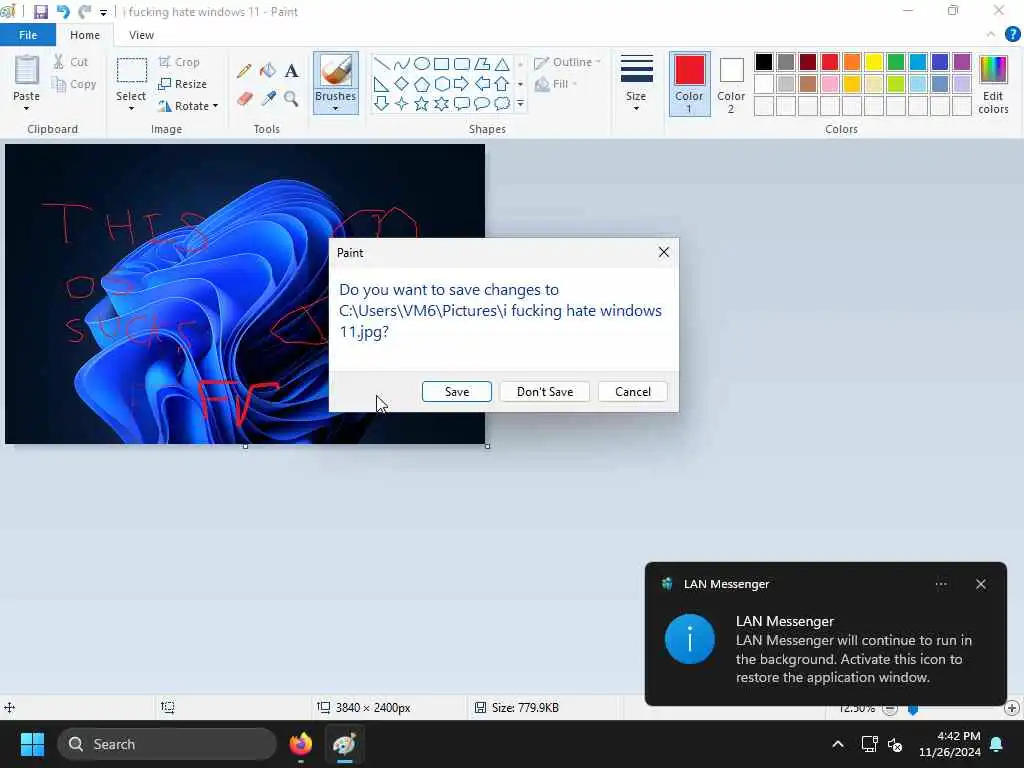
Task: Switch to the View tab
Action: [141, 35]
